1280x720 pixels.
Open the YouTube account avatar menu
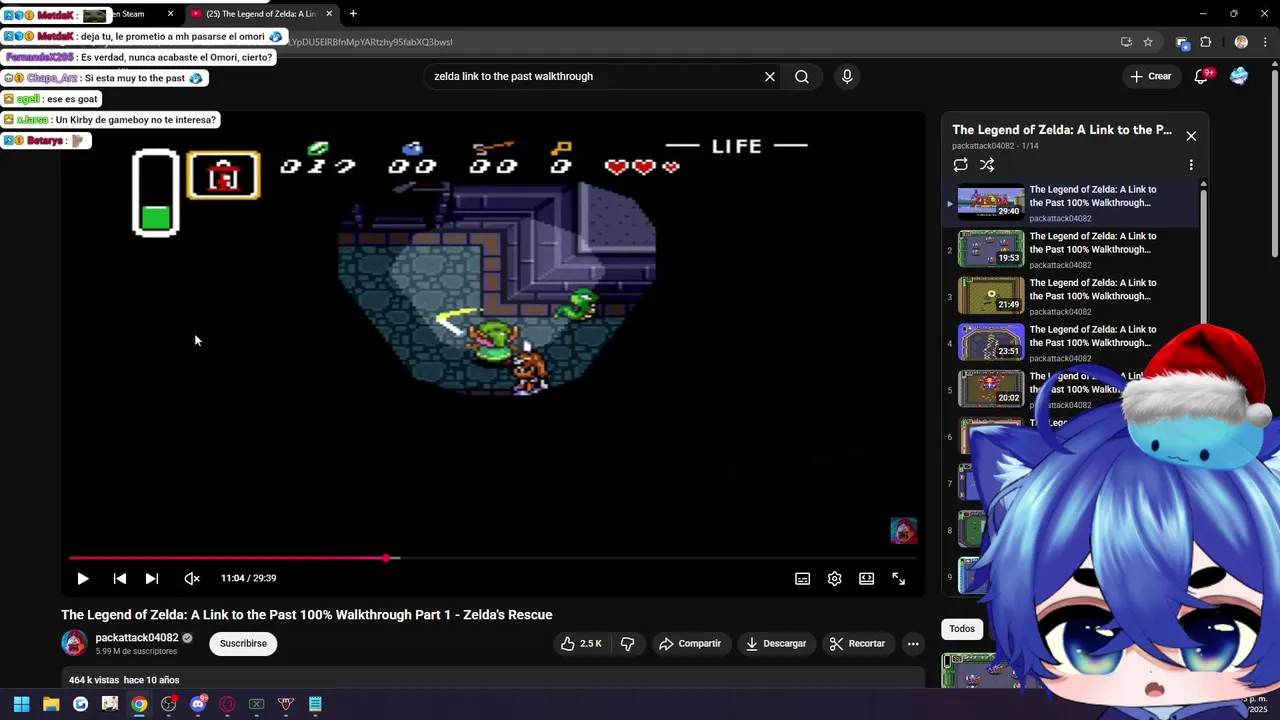pos(1239,76)
